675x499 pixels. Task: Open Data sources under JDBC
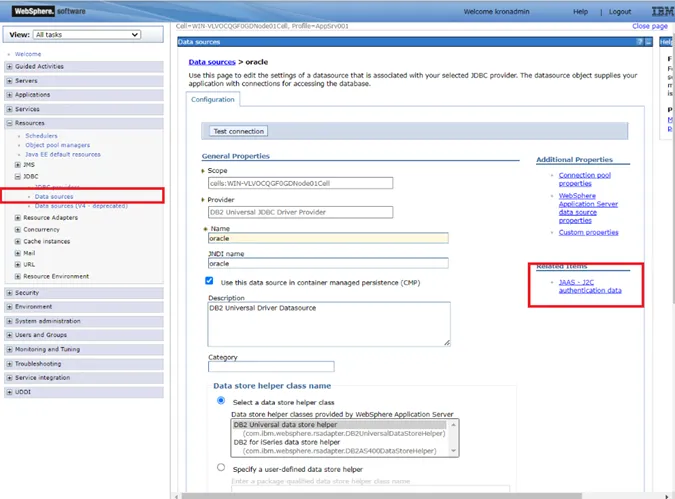point(54,197)
